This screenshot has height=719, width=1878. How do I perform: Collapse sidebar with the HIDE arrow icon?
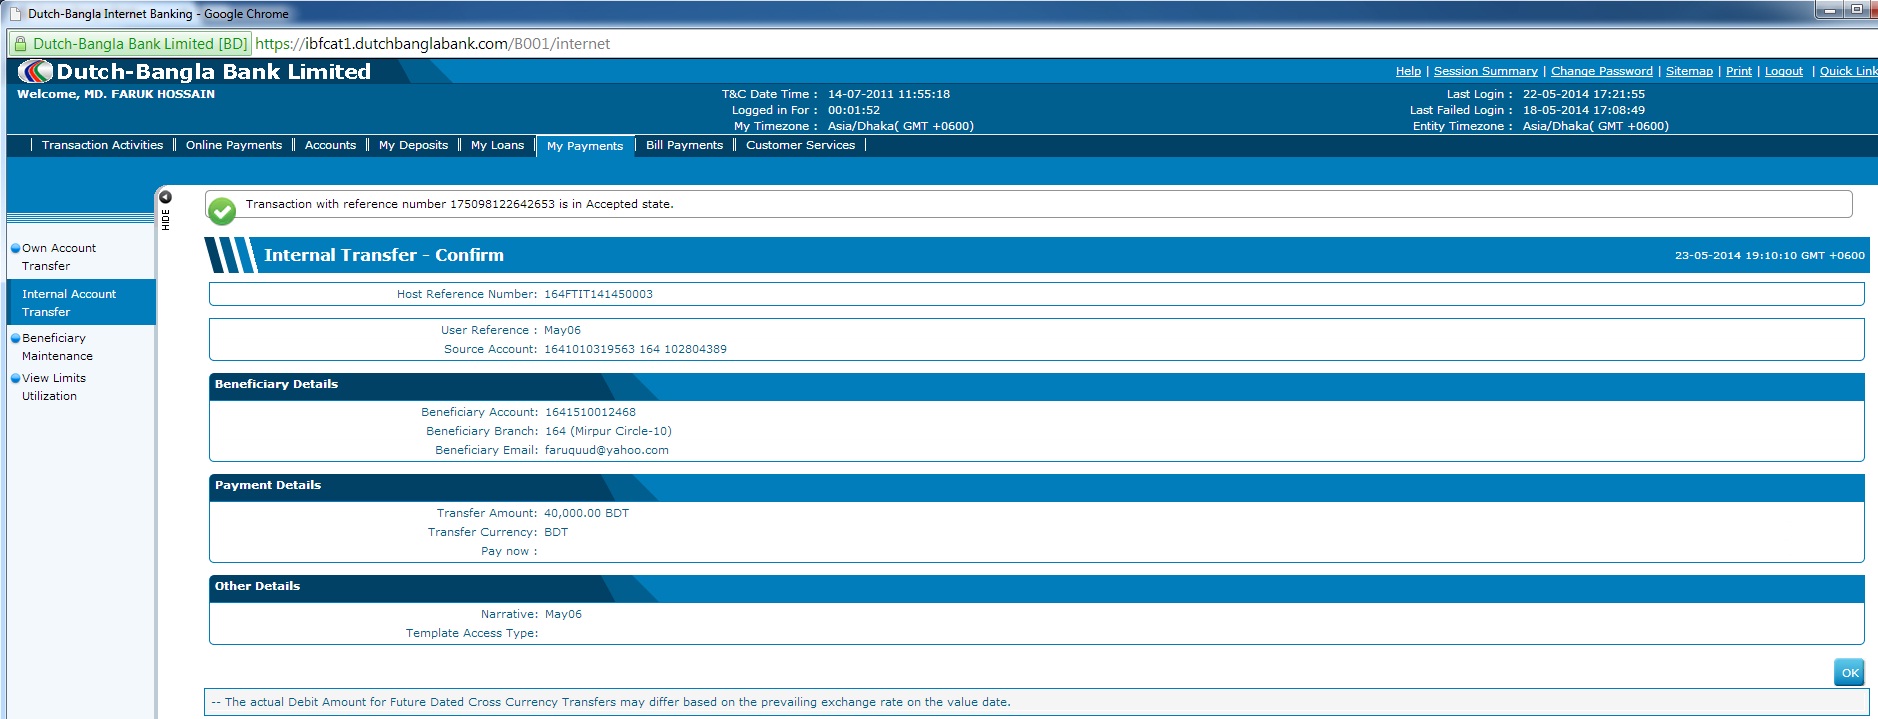pos(166,197)
